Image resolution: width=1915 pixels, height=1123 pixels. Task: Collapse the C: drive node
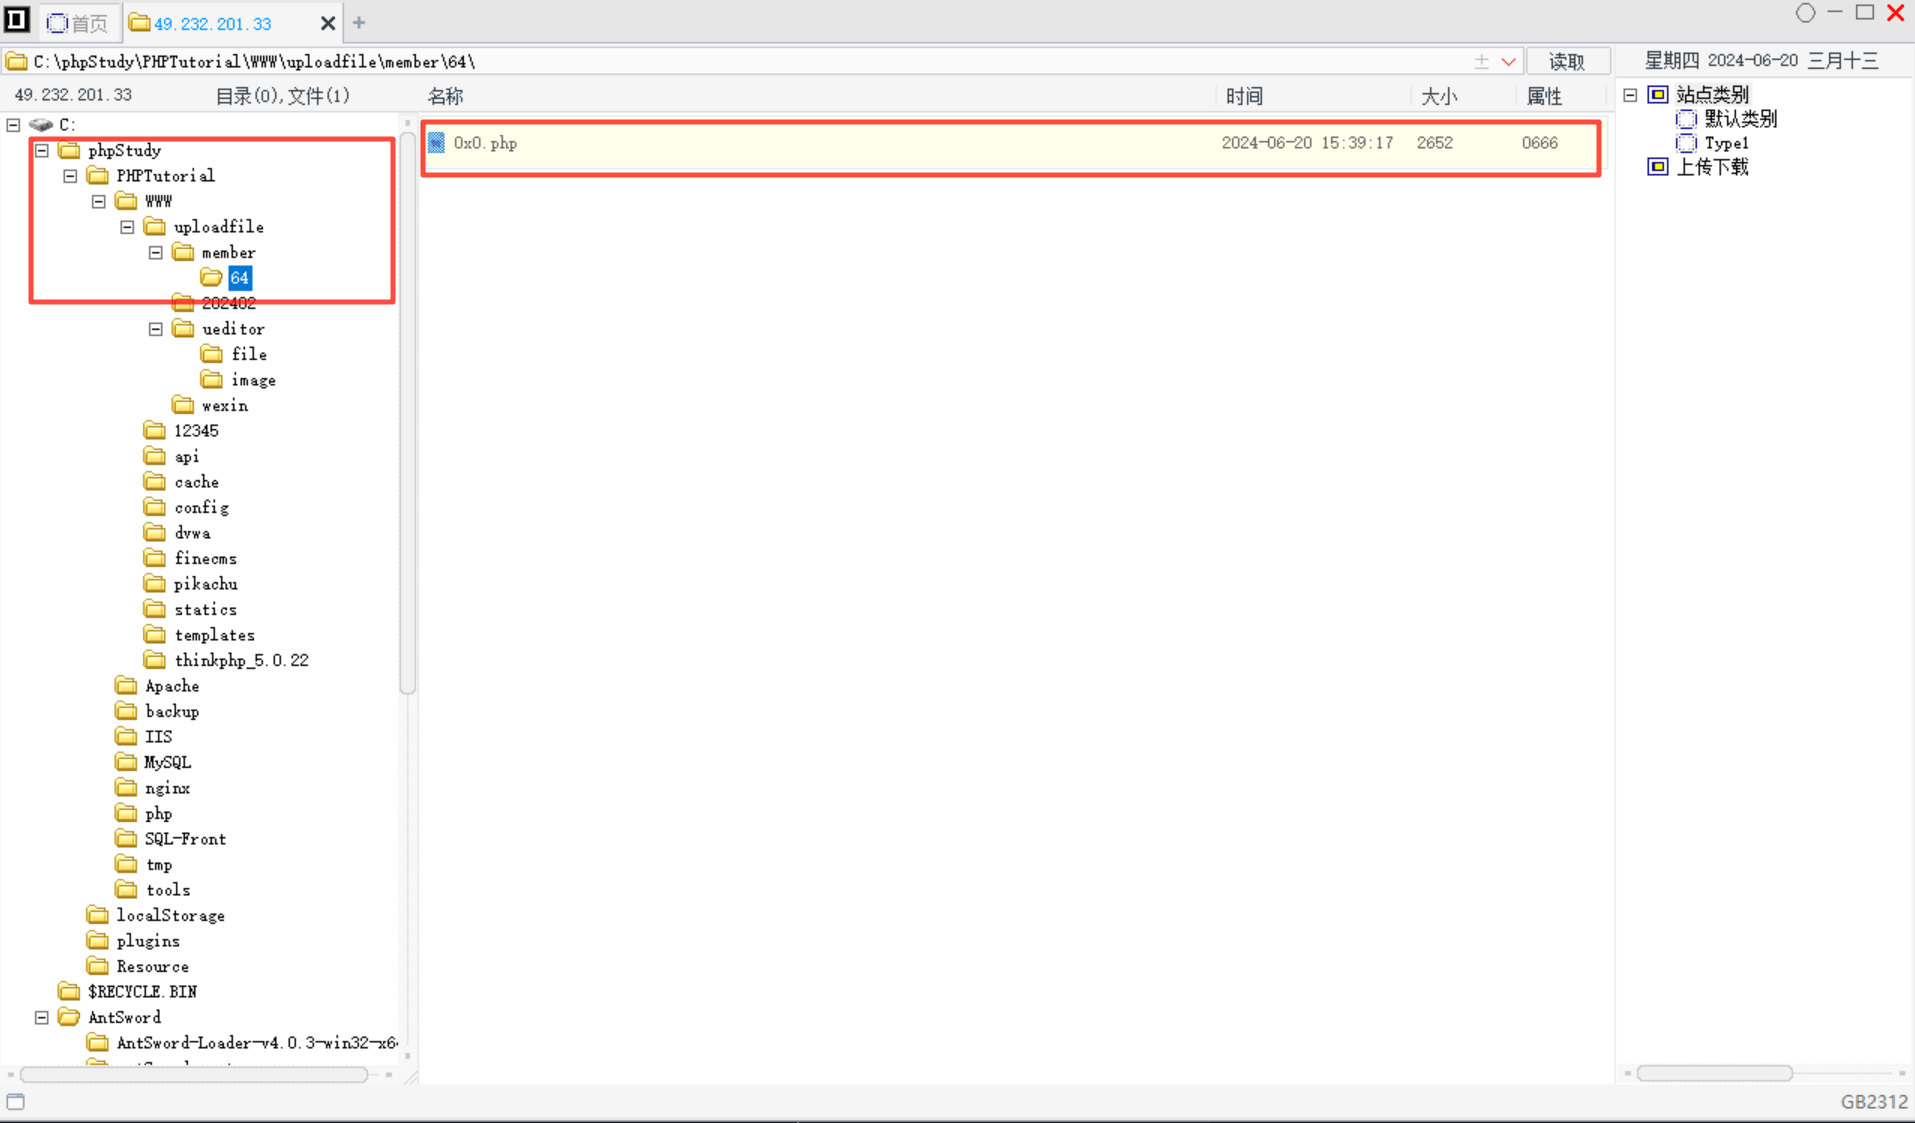tap(14, 125)
